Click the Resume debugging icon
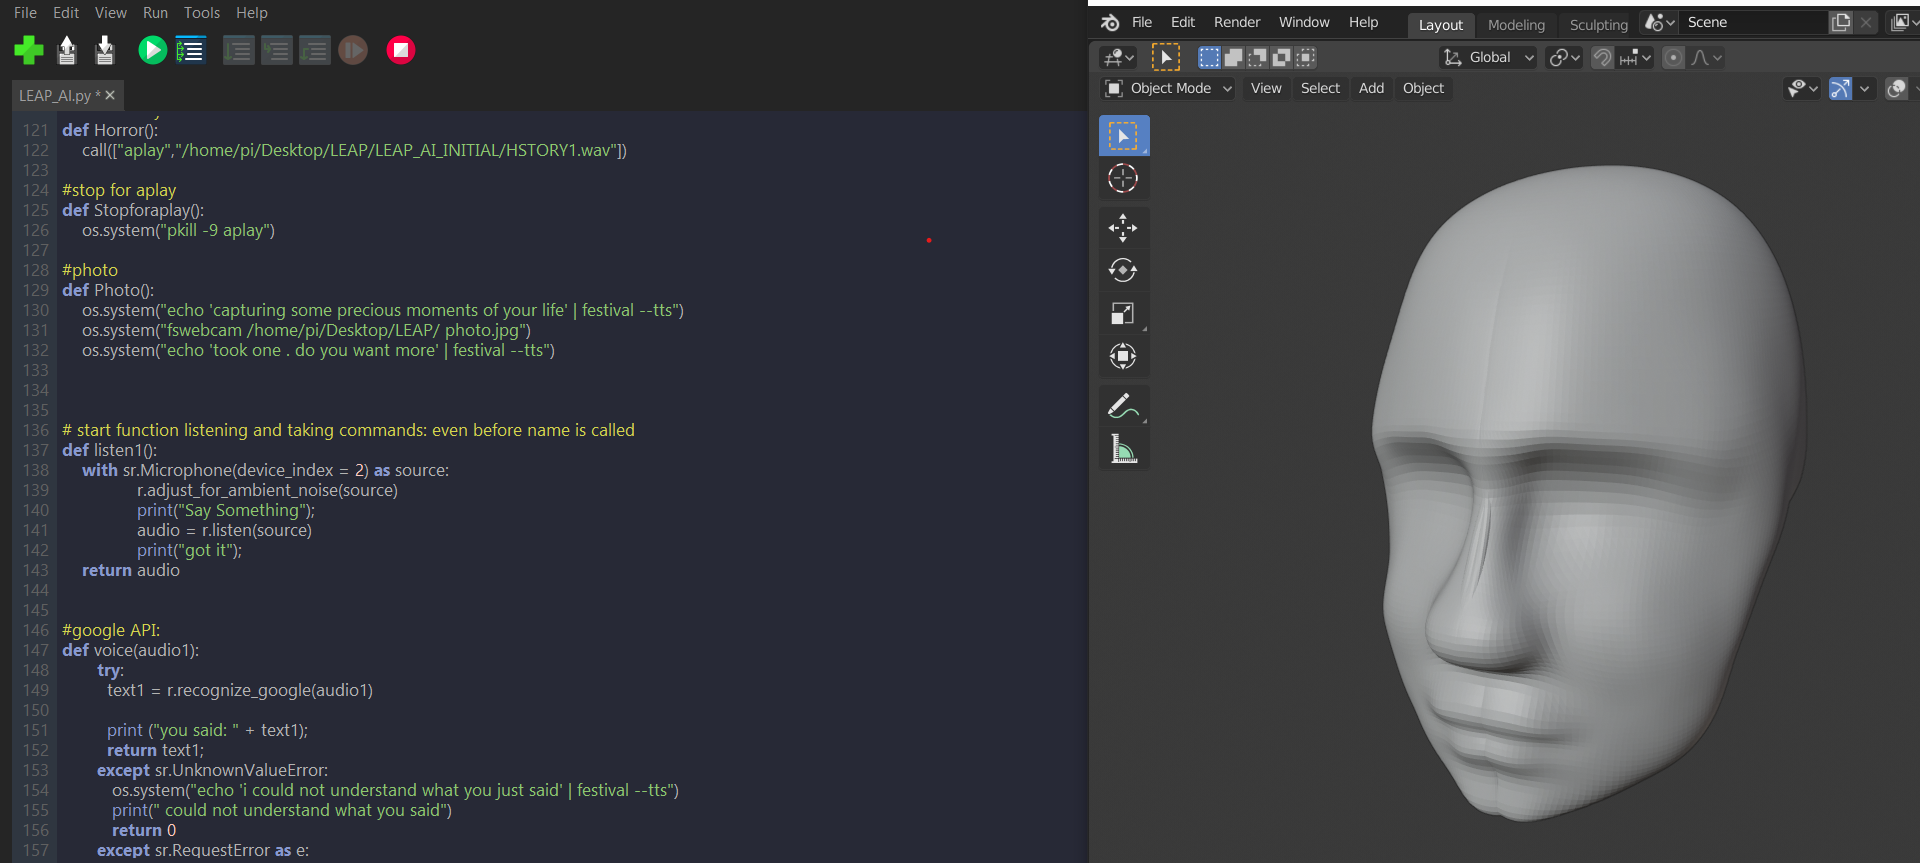 pyautogui.click(x=353, y=50)
